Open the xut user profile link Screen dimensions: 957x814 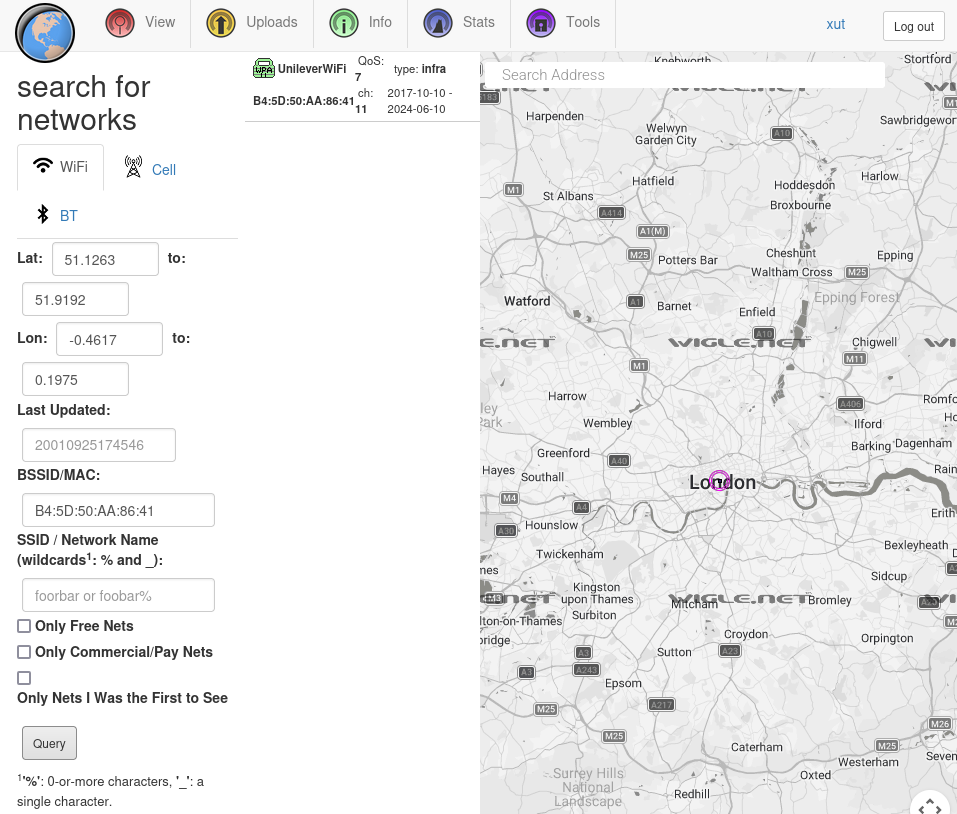click(x=836, y=24)
